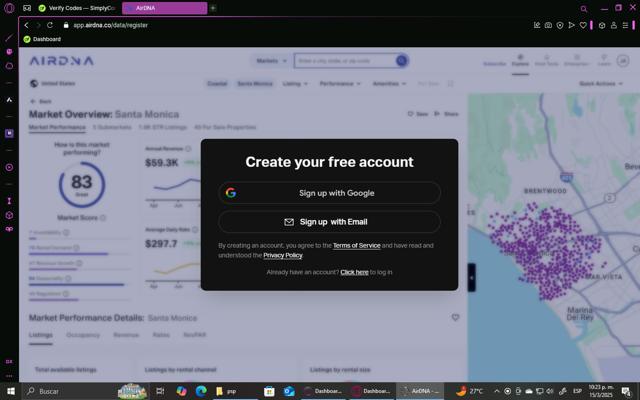640x400 pixels.
Task: Open the taskbar clock showing 10:23 p. m.
Action: pos(601,391)
